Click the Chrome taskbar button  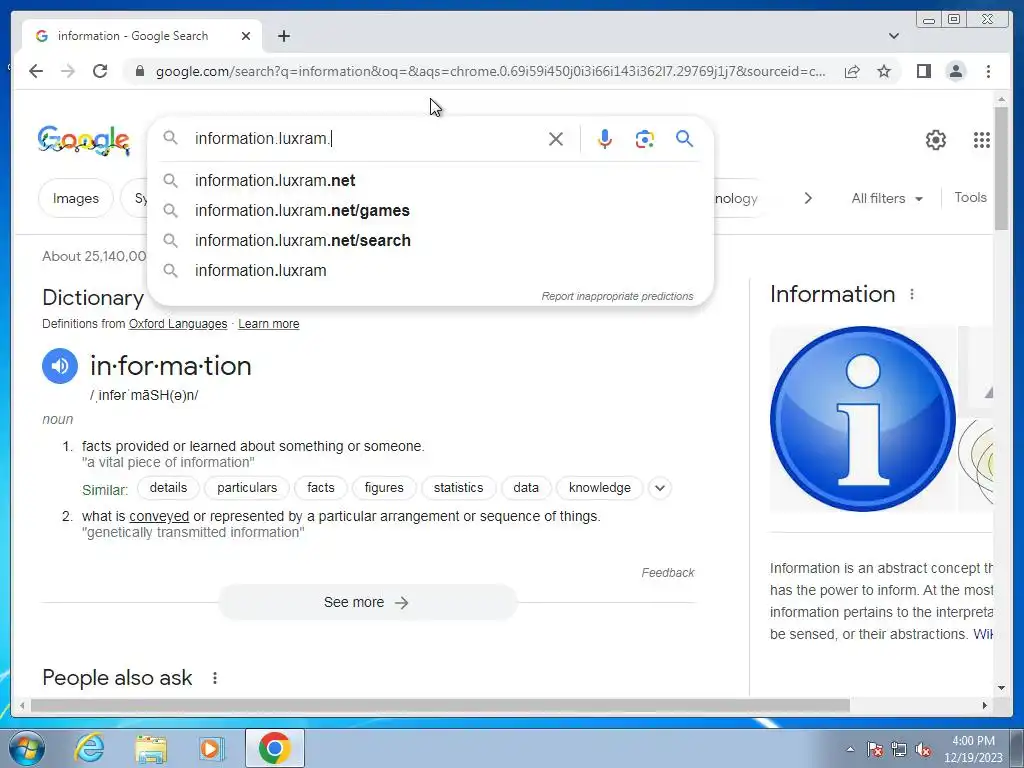275,748
